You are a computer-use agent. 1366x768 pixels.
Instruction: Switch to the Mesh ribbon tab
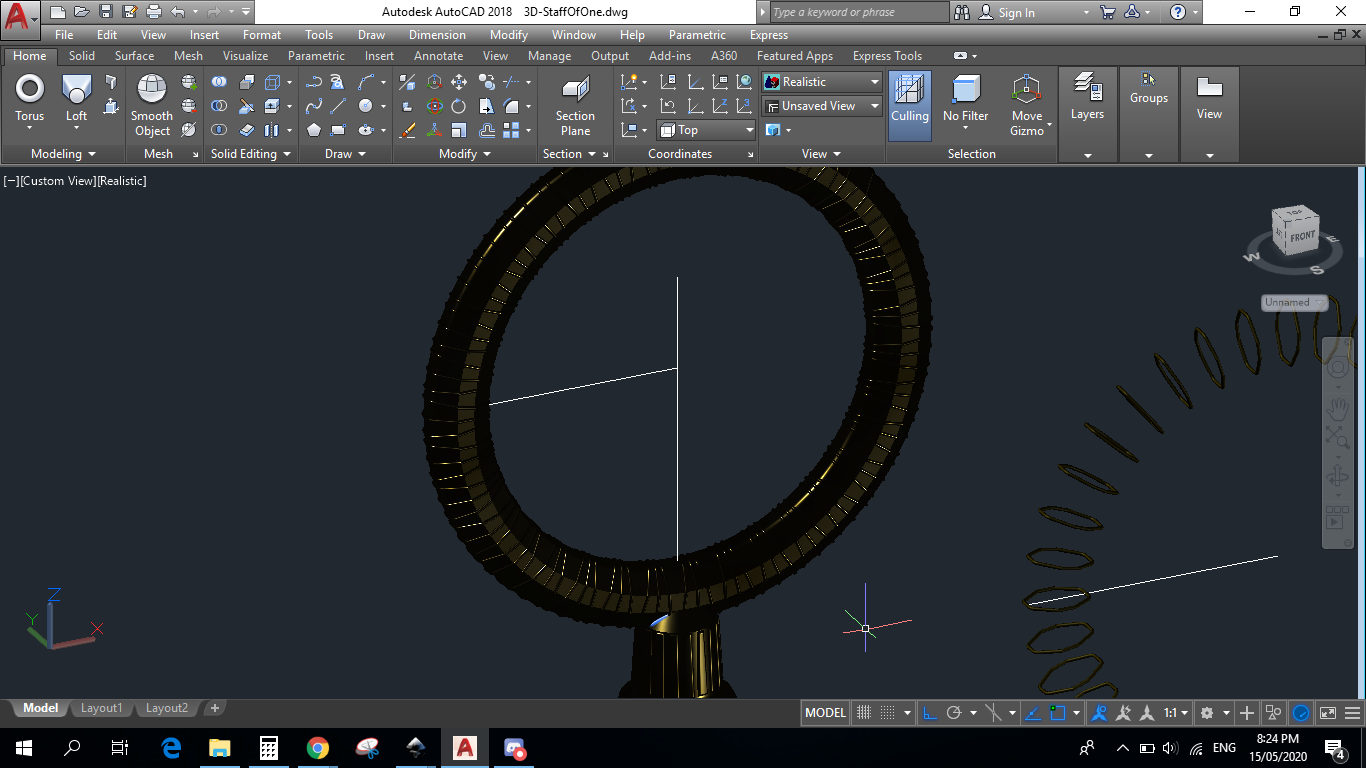pos(188,56)
